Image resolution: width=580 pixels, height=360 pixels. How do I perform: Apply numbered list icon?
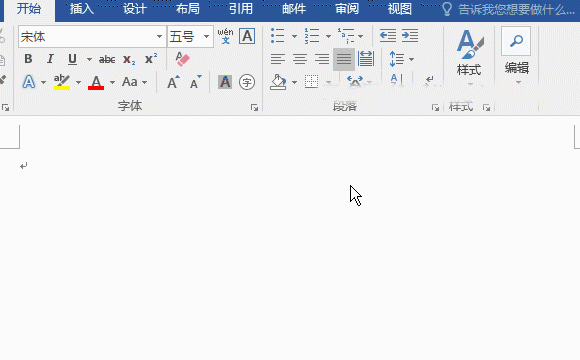(x=311, y=36)
